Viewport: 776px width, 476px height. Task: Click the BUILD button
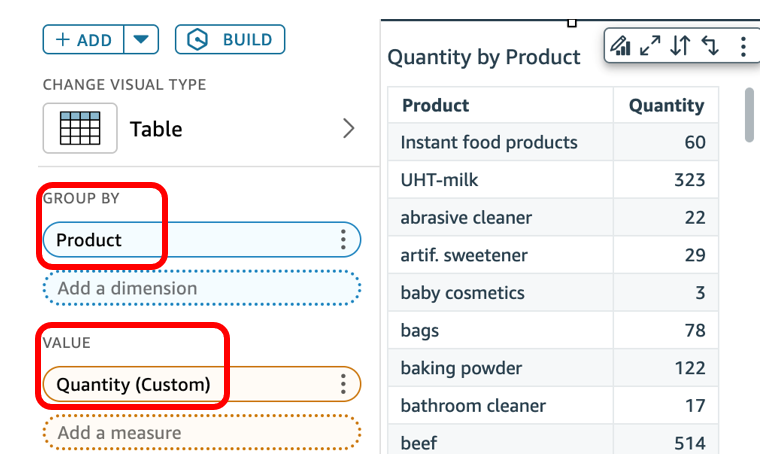230,40
